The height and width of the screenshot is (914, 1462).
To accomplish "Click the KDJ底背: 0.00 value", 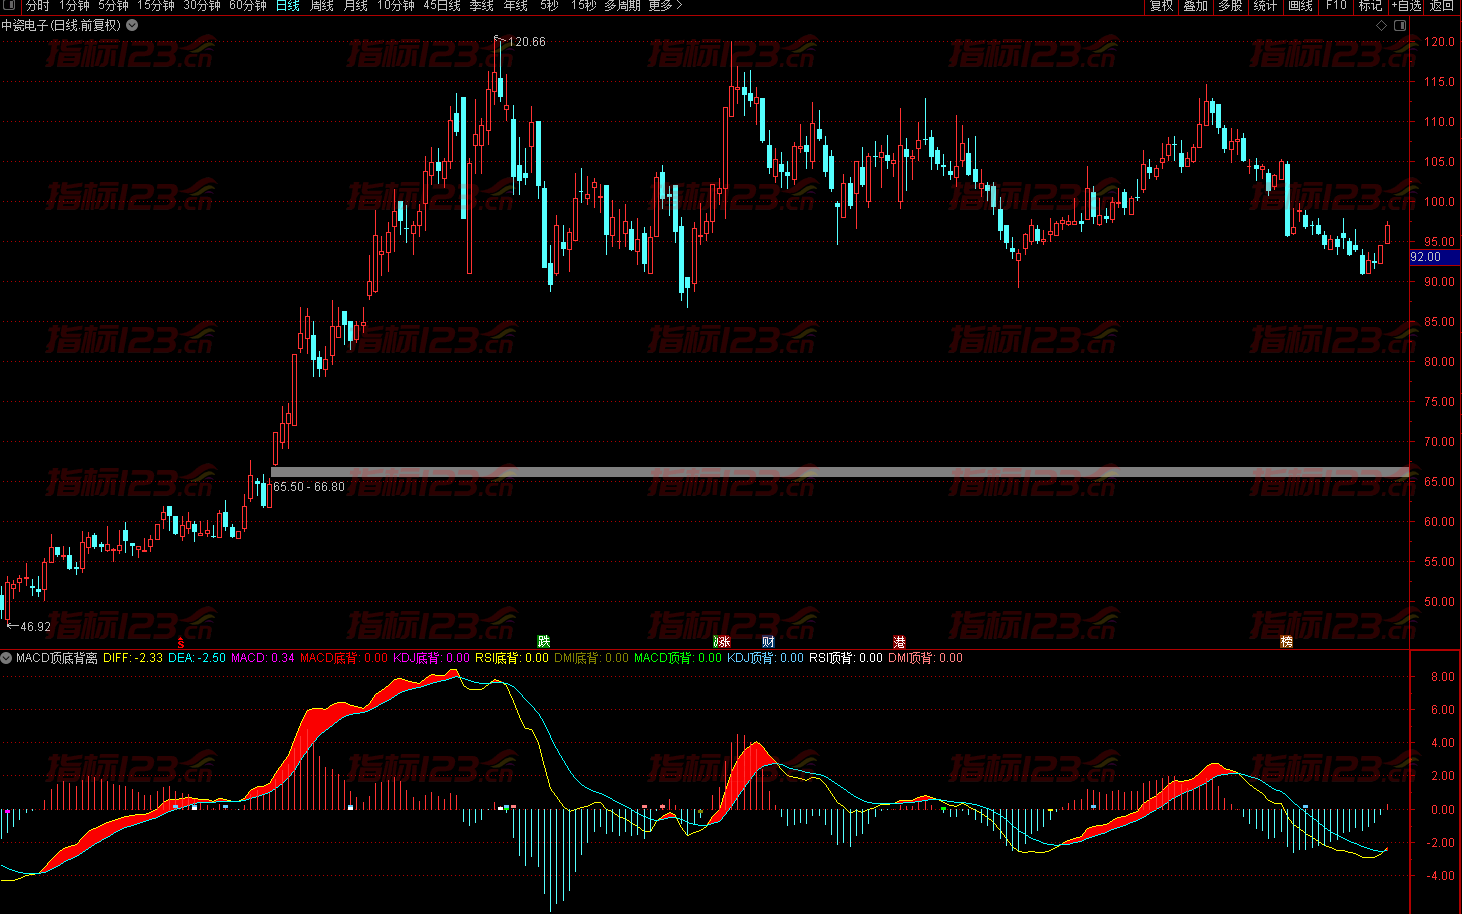I will pos(431,658).
